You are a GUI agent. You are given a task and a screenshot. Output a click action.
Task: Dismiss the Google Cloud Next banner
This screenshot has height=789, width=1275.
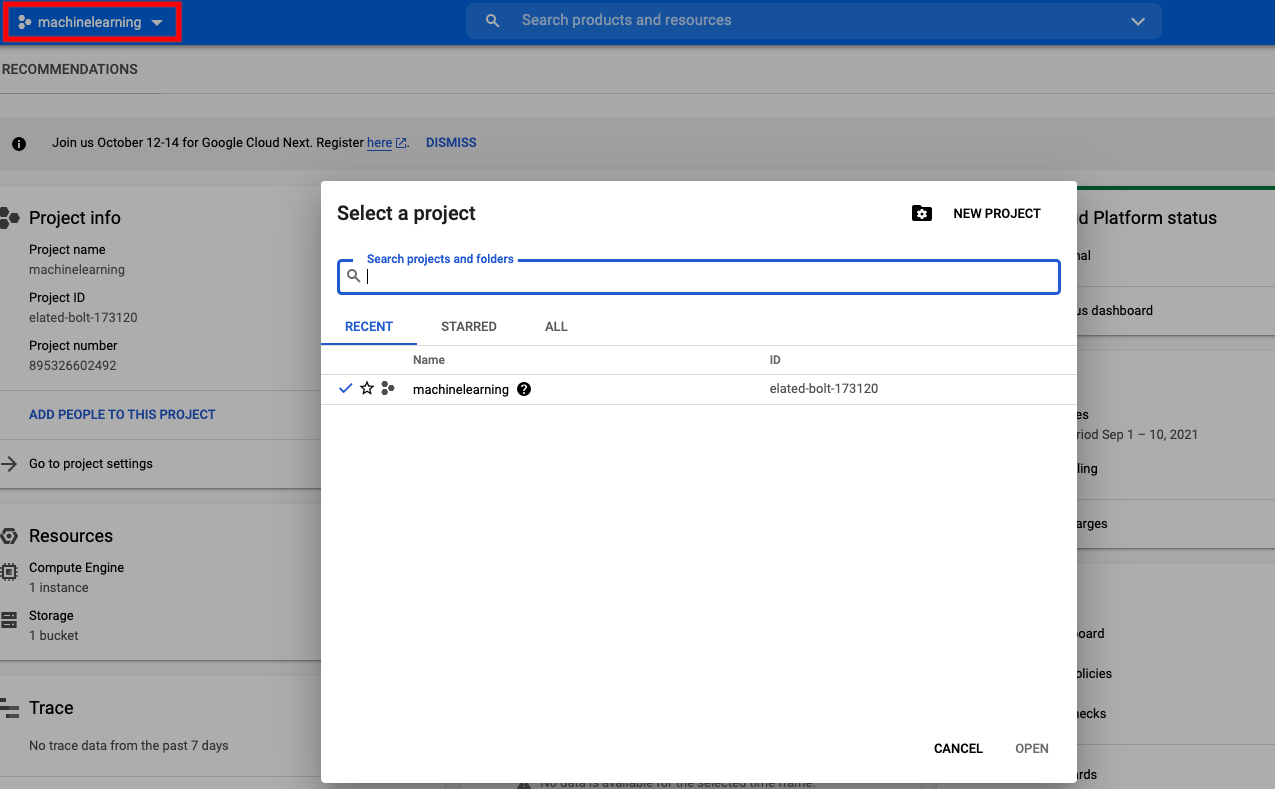pos(451,143)
